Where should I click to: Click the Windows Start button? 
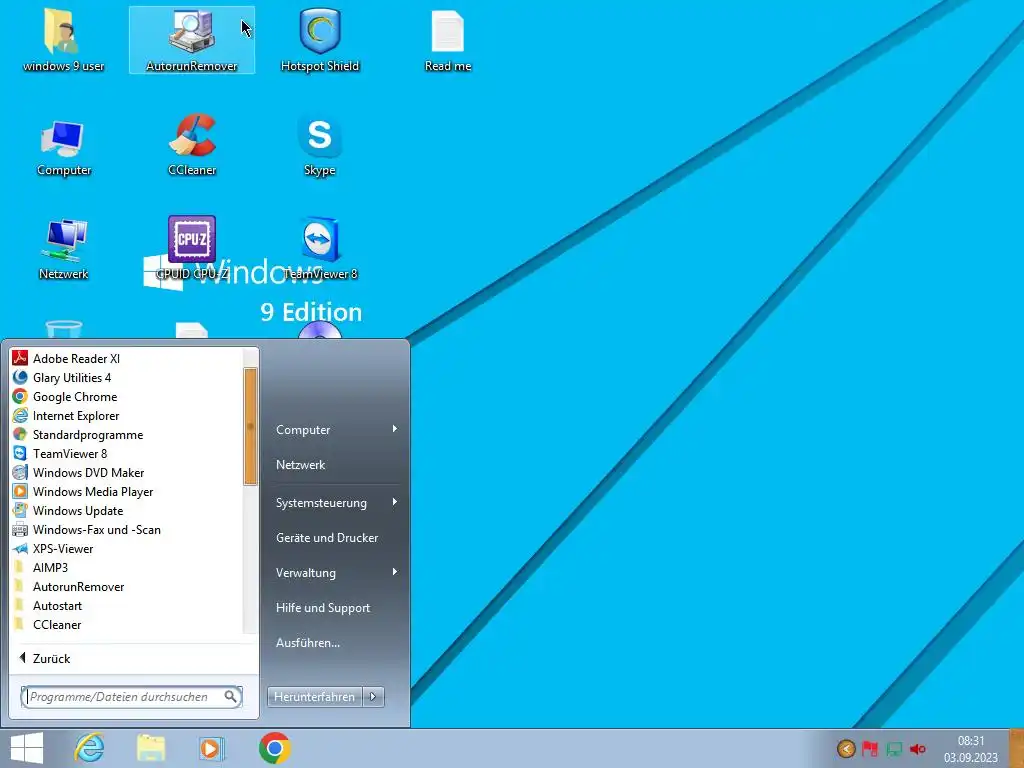point(27,748)
